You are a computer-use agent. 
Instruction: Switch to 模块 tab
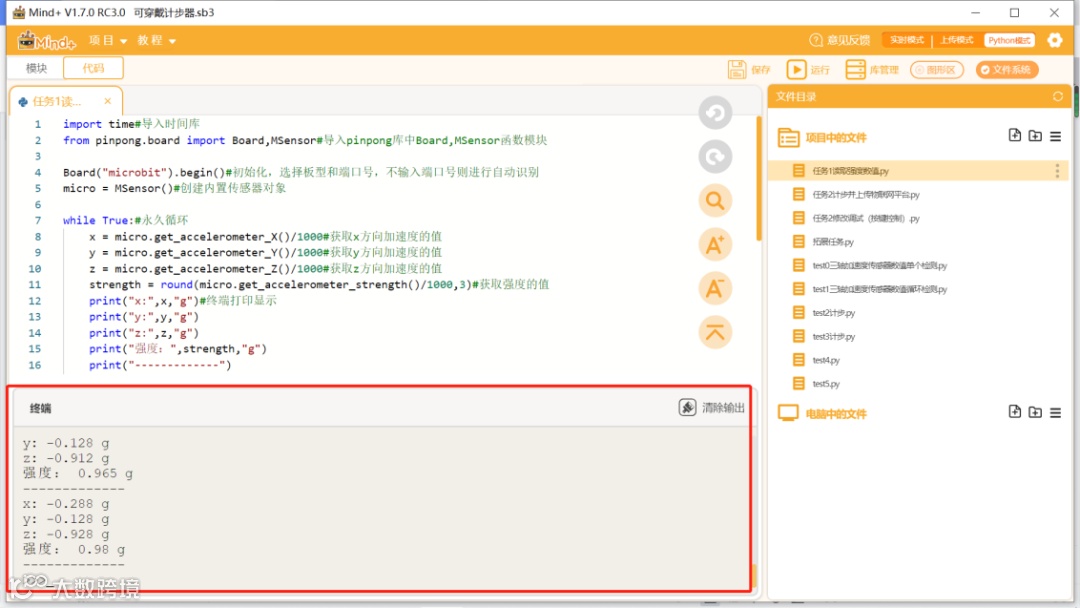coord(37,68)
